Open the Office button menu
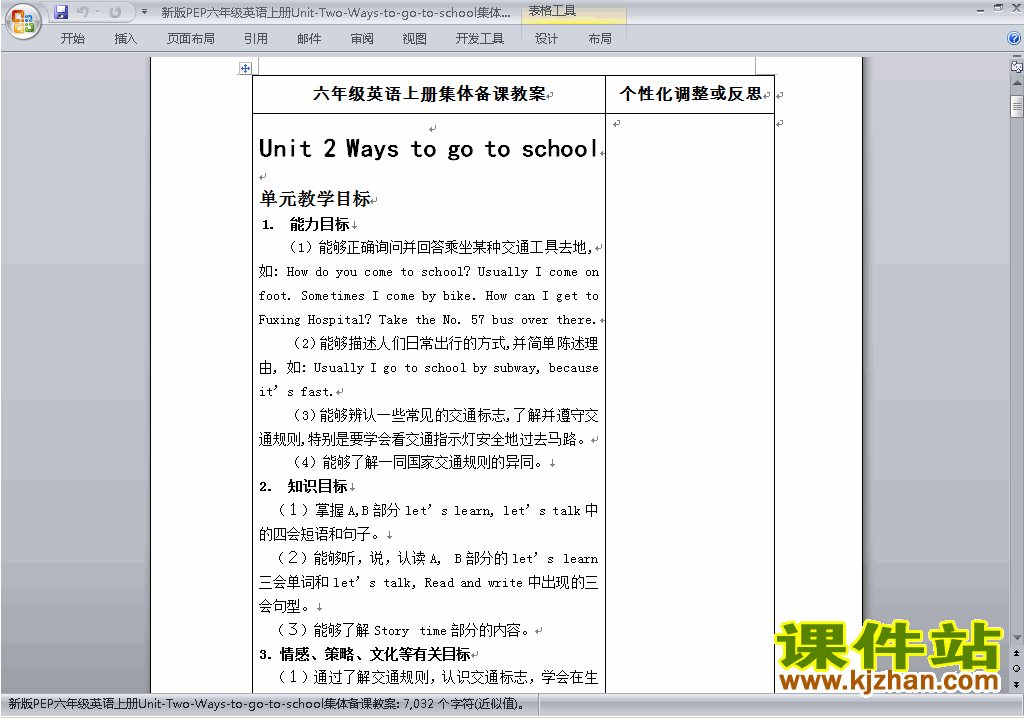Image resolution: width=1024 pixels, height=718 pixels. pos(23,21)
